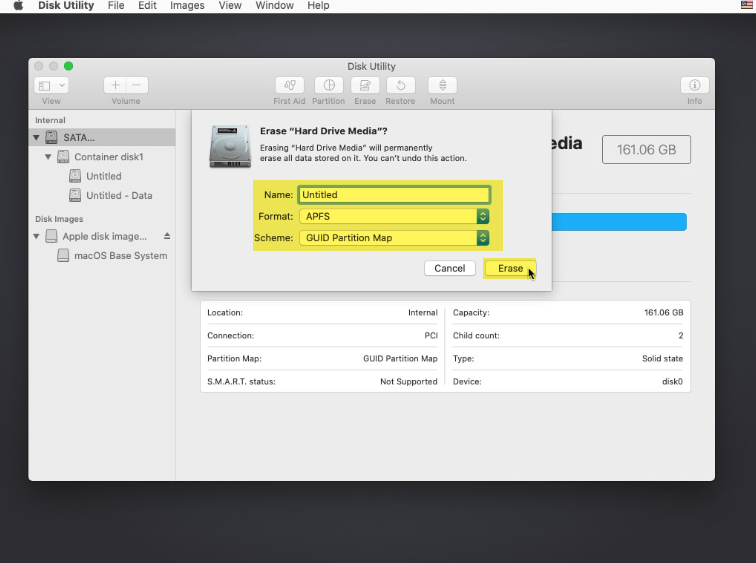Select macOS Base System label in sidebar
Screen dimensions: 756x563
point(121,255)
